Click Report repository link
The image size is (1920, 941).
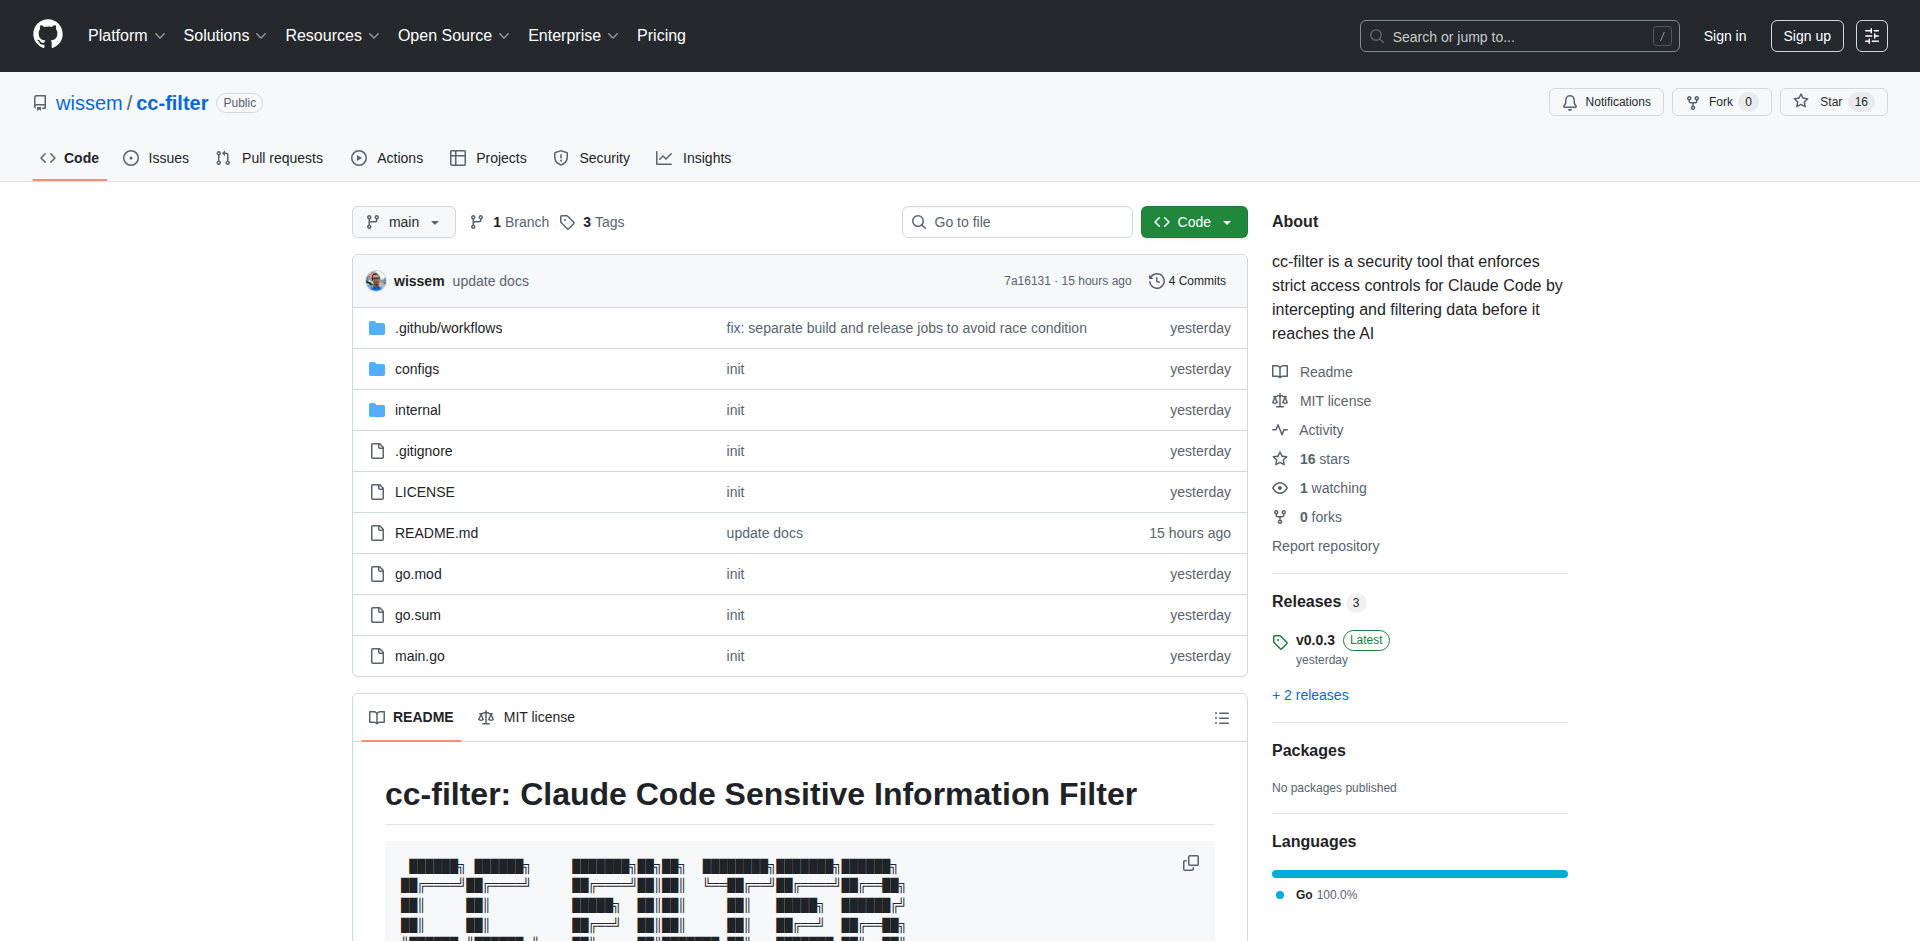[x=1325, y=546]
